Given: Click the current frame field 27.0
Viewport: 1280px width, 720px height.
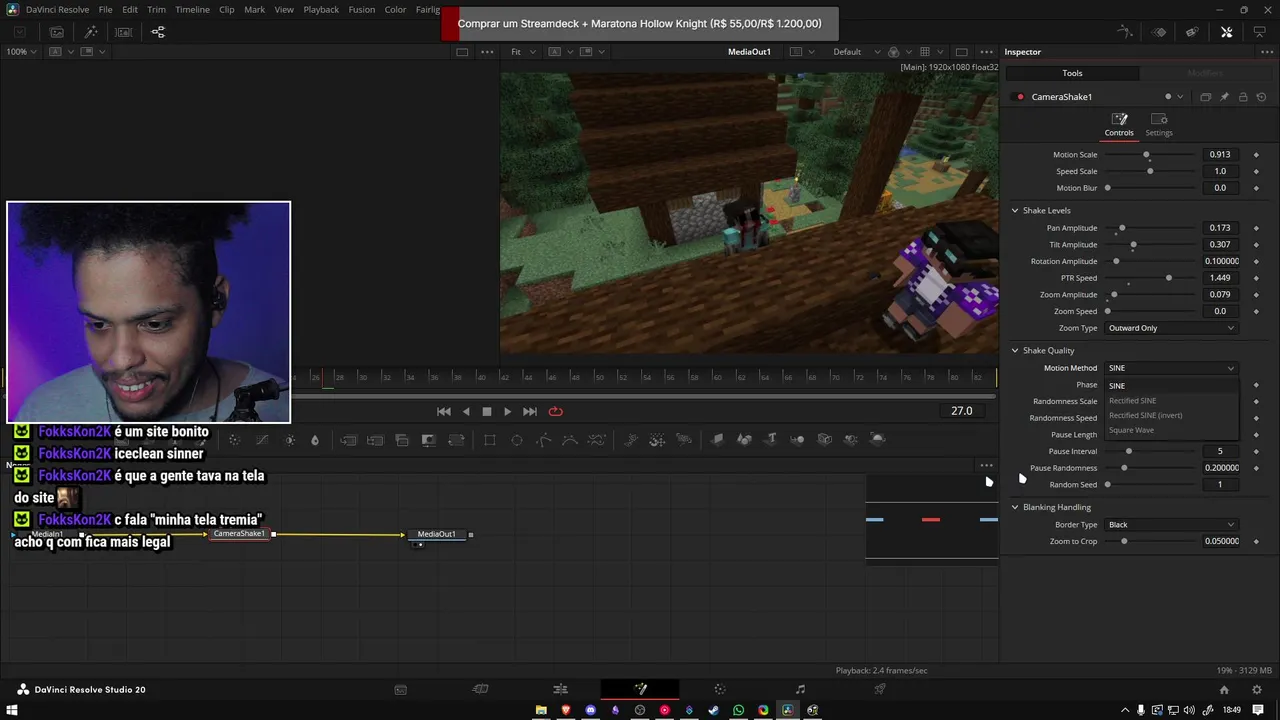Looking at the screenshot, I should coord(962,411).
